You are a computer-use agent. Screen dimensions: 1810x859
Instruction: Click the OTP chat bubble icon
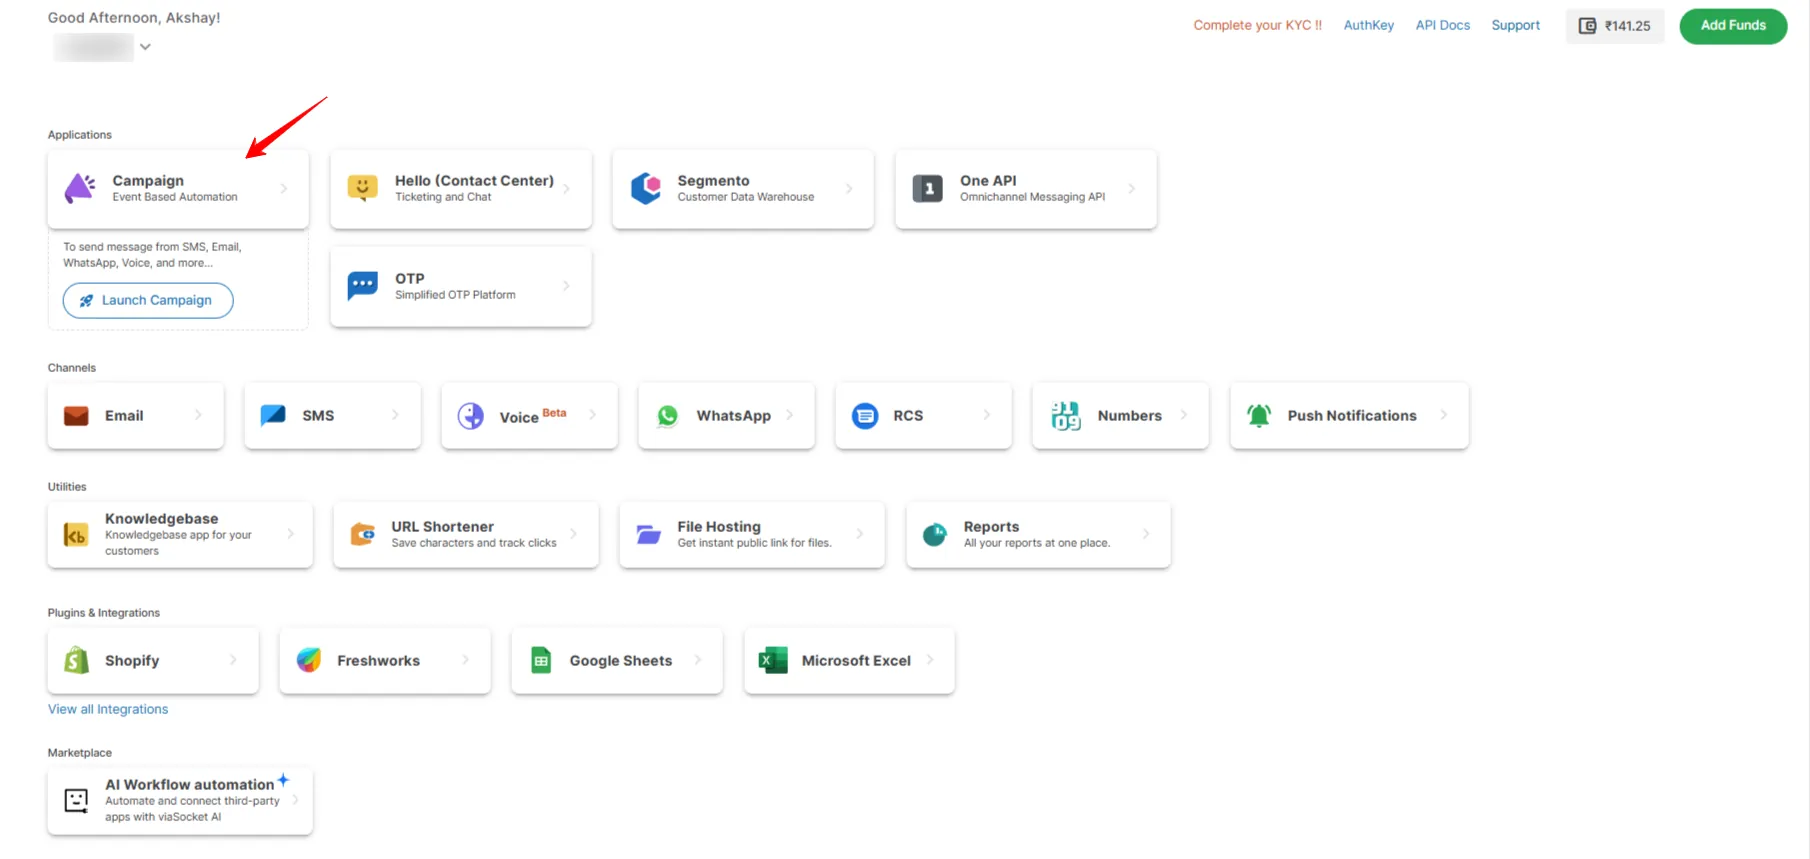[362, 286]
